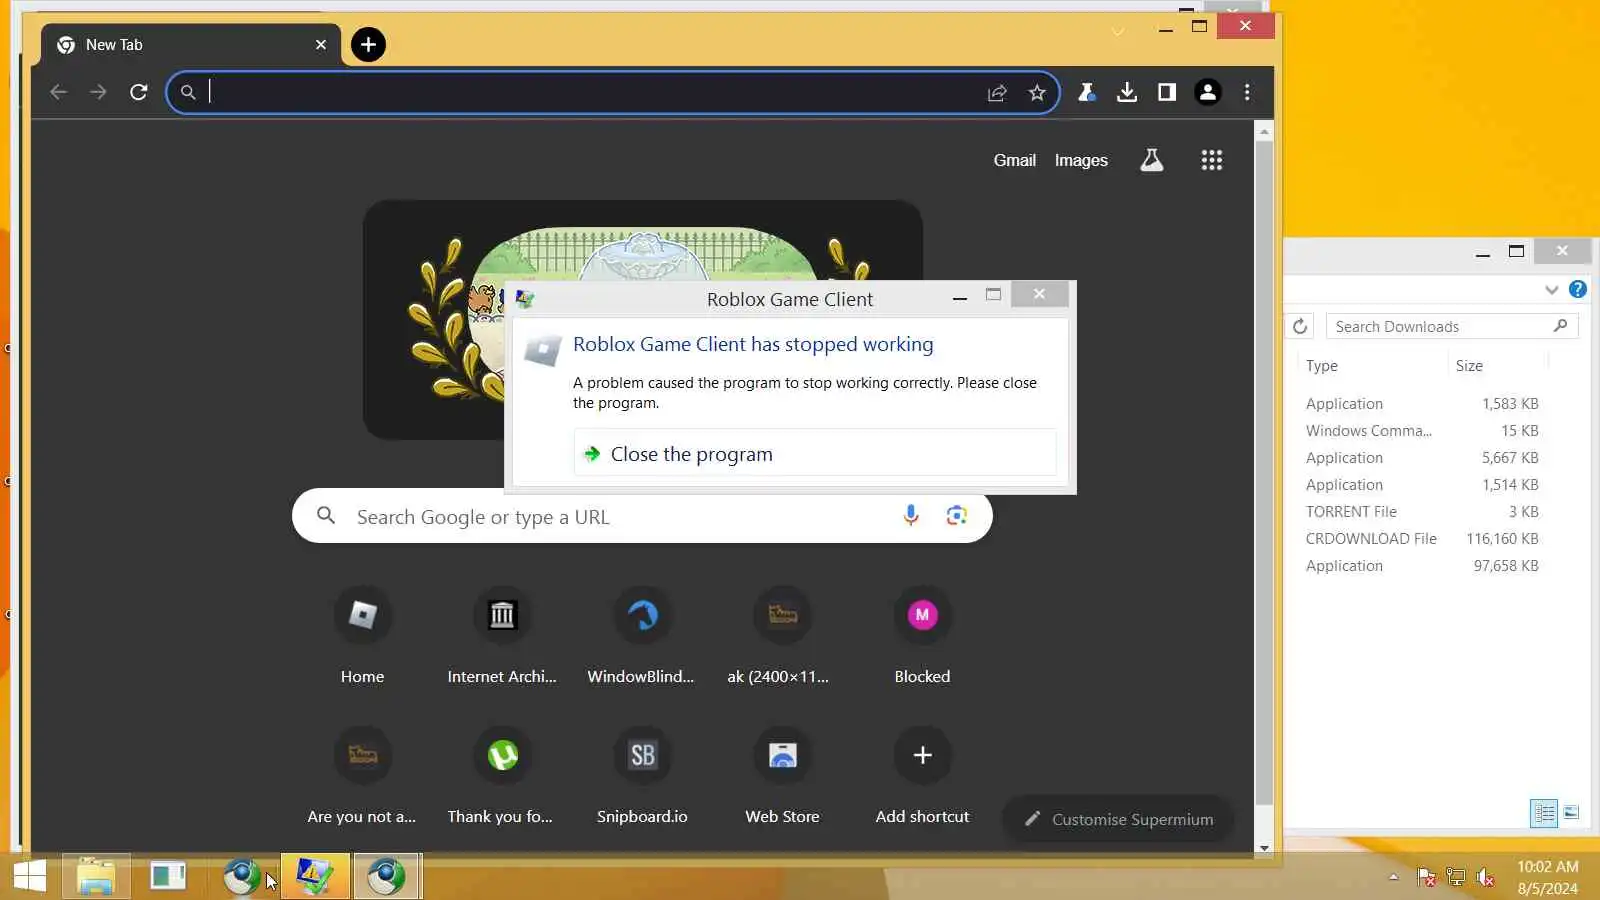This screenshot has width=1600, height=900.
Task: Click the magnifier in Search Downloads box
Action: click(x=1560, y=326)
